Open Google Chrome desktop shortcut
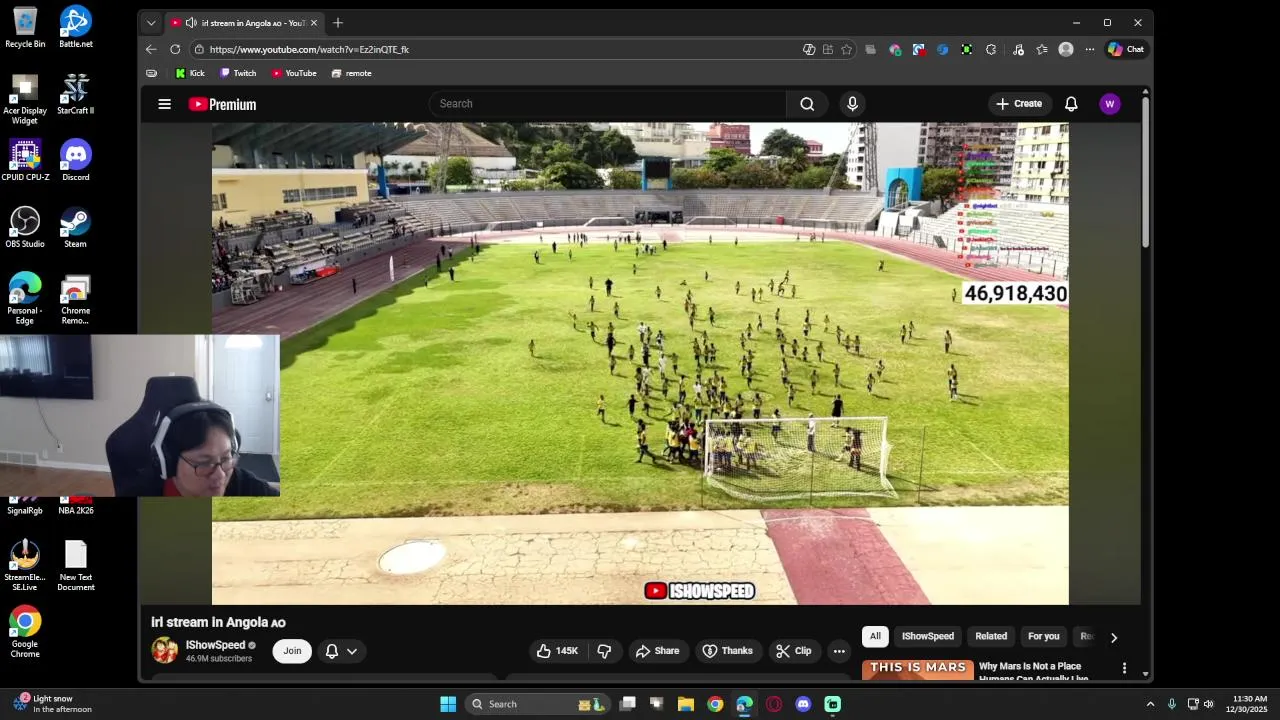Screen dimensions: 1280x720 (x=25, y=632)
